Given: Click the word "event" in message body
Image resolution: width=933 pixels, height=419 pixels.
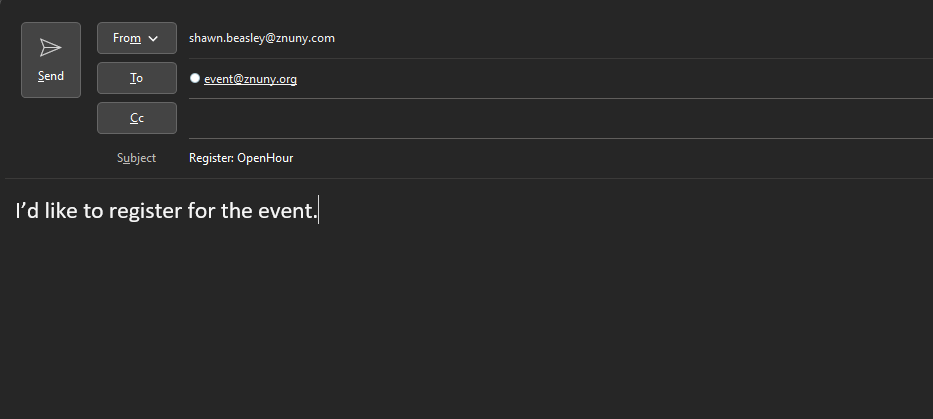Looking at the screenshot, I should [287, 212].
